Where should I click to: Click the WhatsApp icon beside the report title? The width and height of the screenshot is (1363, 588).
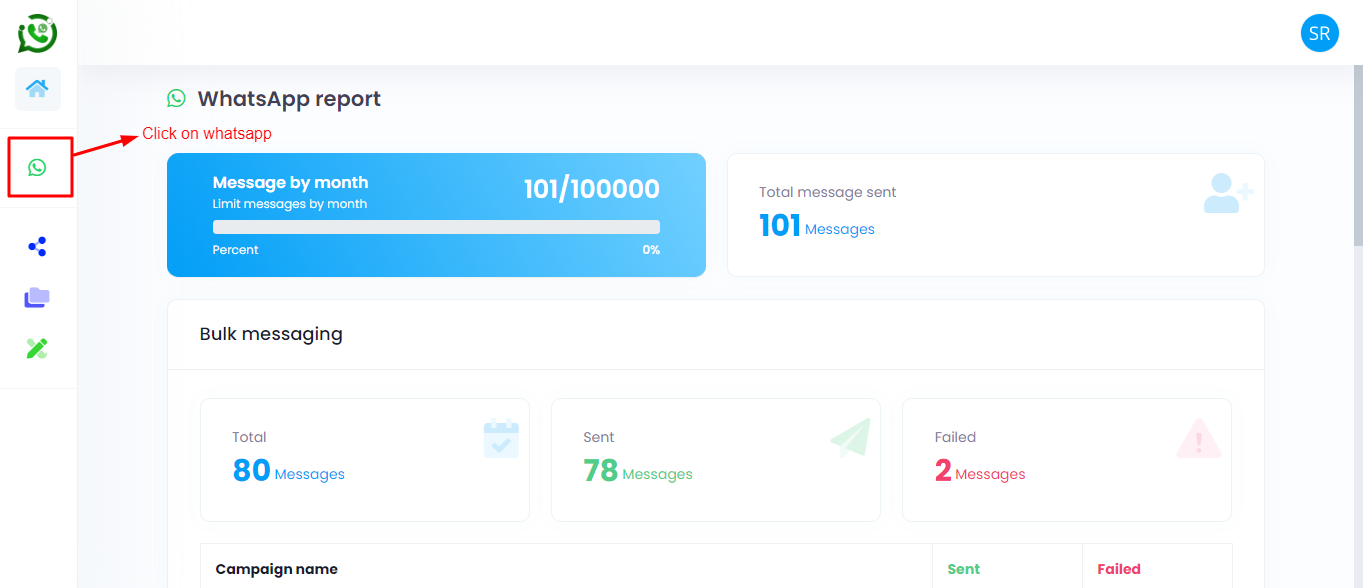177,98
